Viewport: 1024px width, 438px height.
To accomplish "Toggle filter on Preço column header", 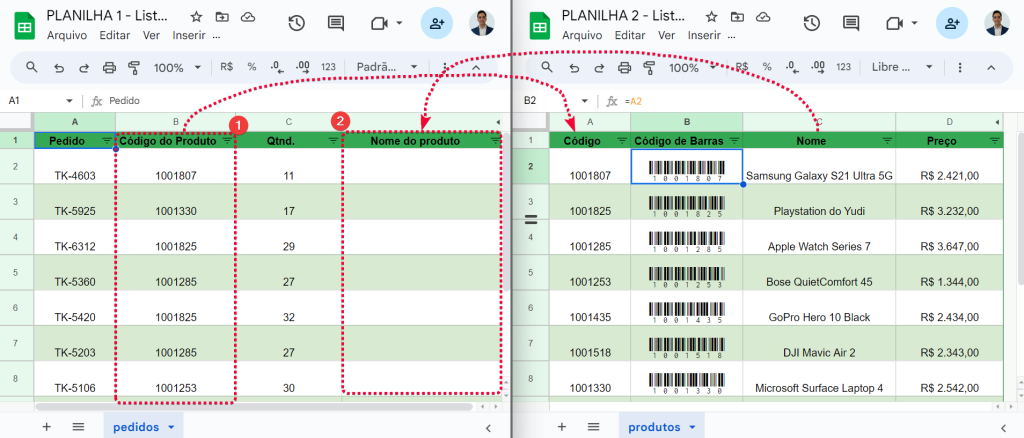I will click(995, 140).
